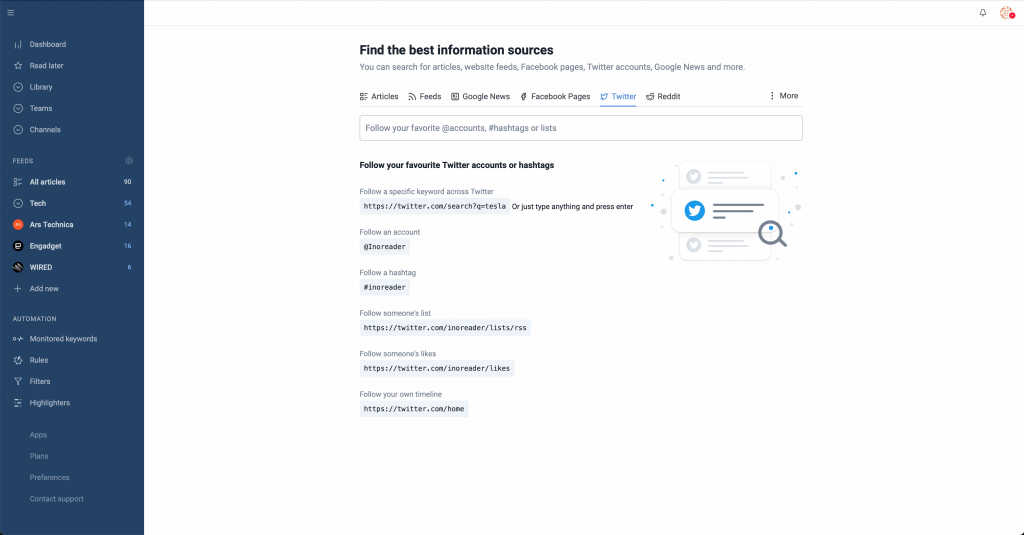Switch to the Facebook Pages tab
The height and width of the screenshot is (535, 1024).
[x=555, y=97]
